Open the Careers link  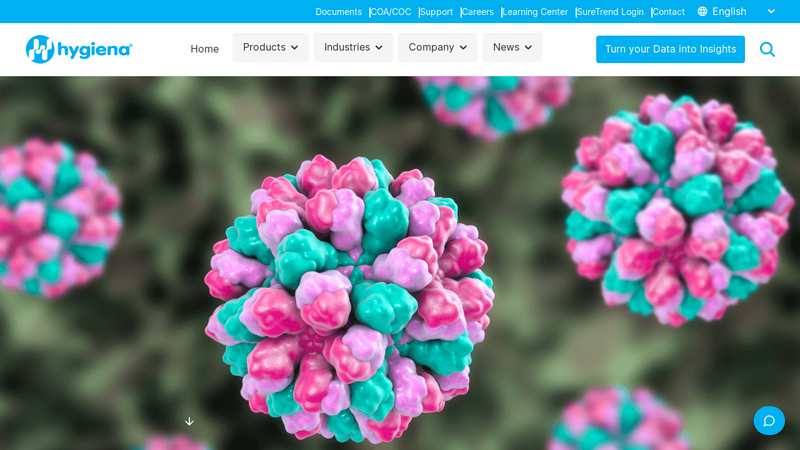coord(478,12)
